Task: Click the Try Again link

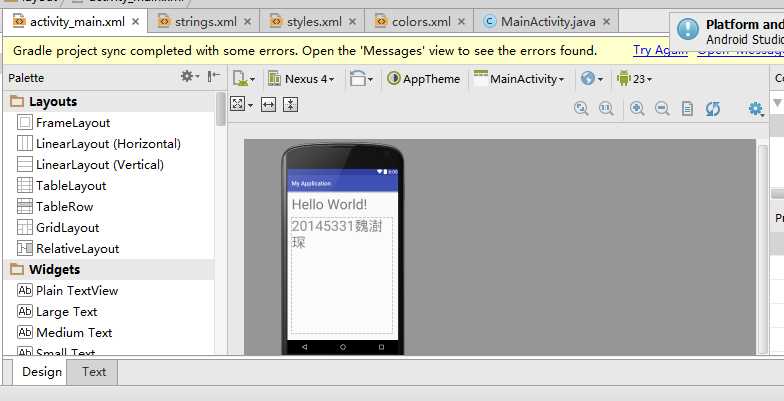Action: pyautogui.click(x=660, y=50)
